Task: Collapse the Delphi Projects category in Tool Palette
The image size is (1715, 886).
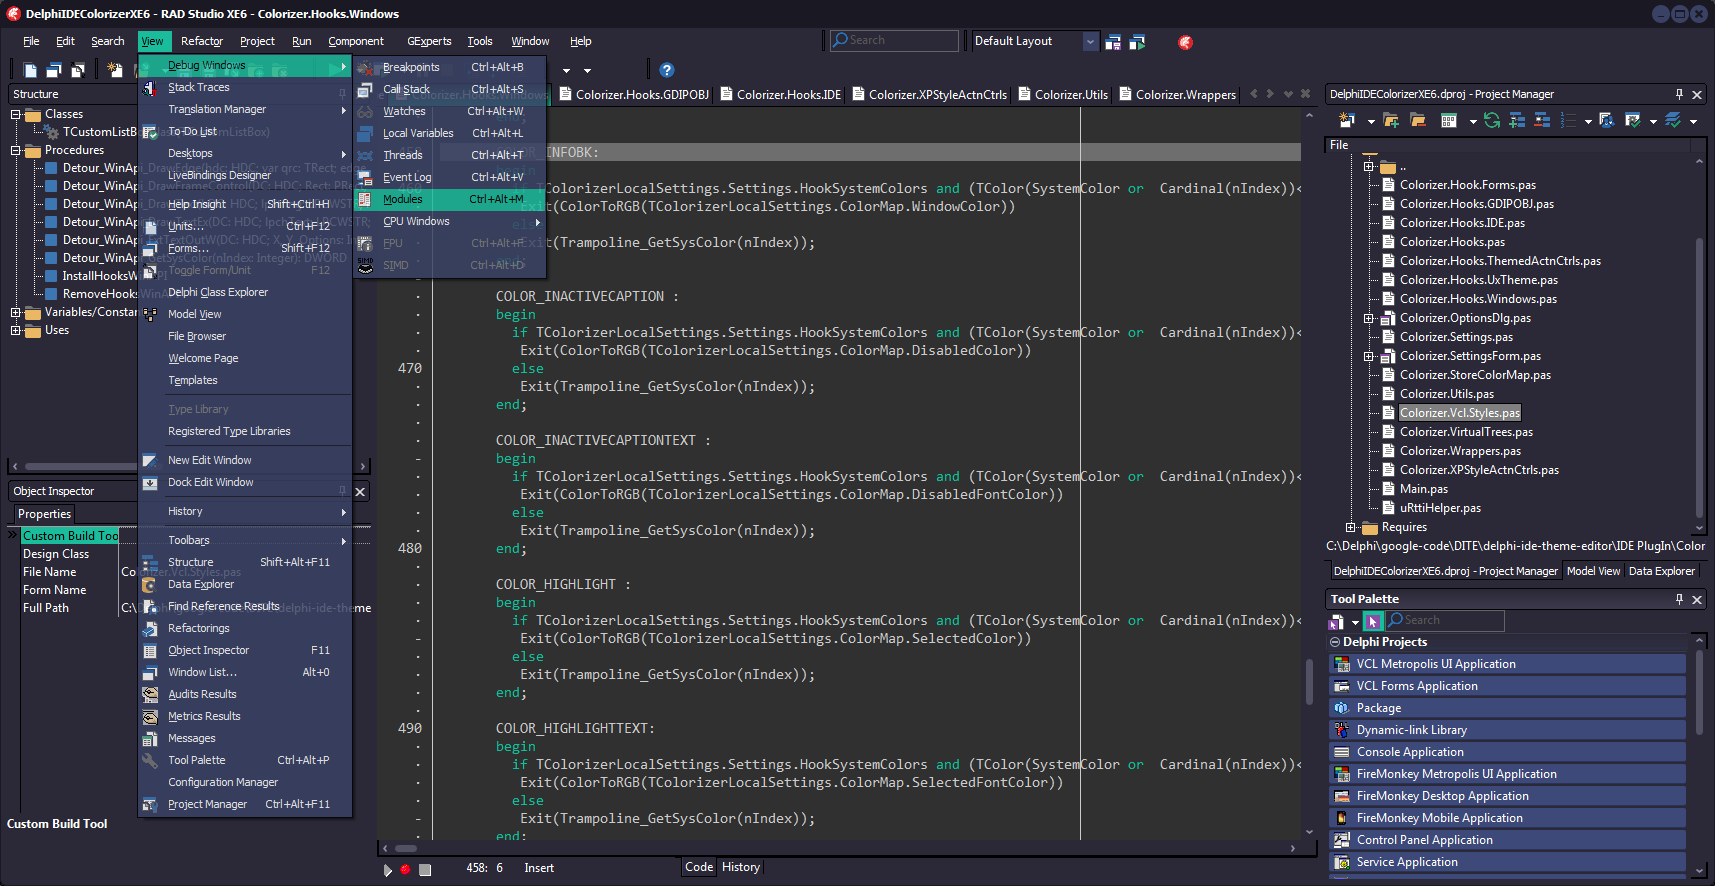Action: click(x=1335, y=642)
